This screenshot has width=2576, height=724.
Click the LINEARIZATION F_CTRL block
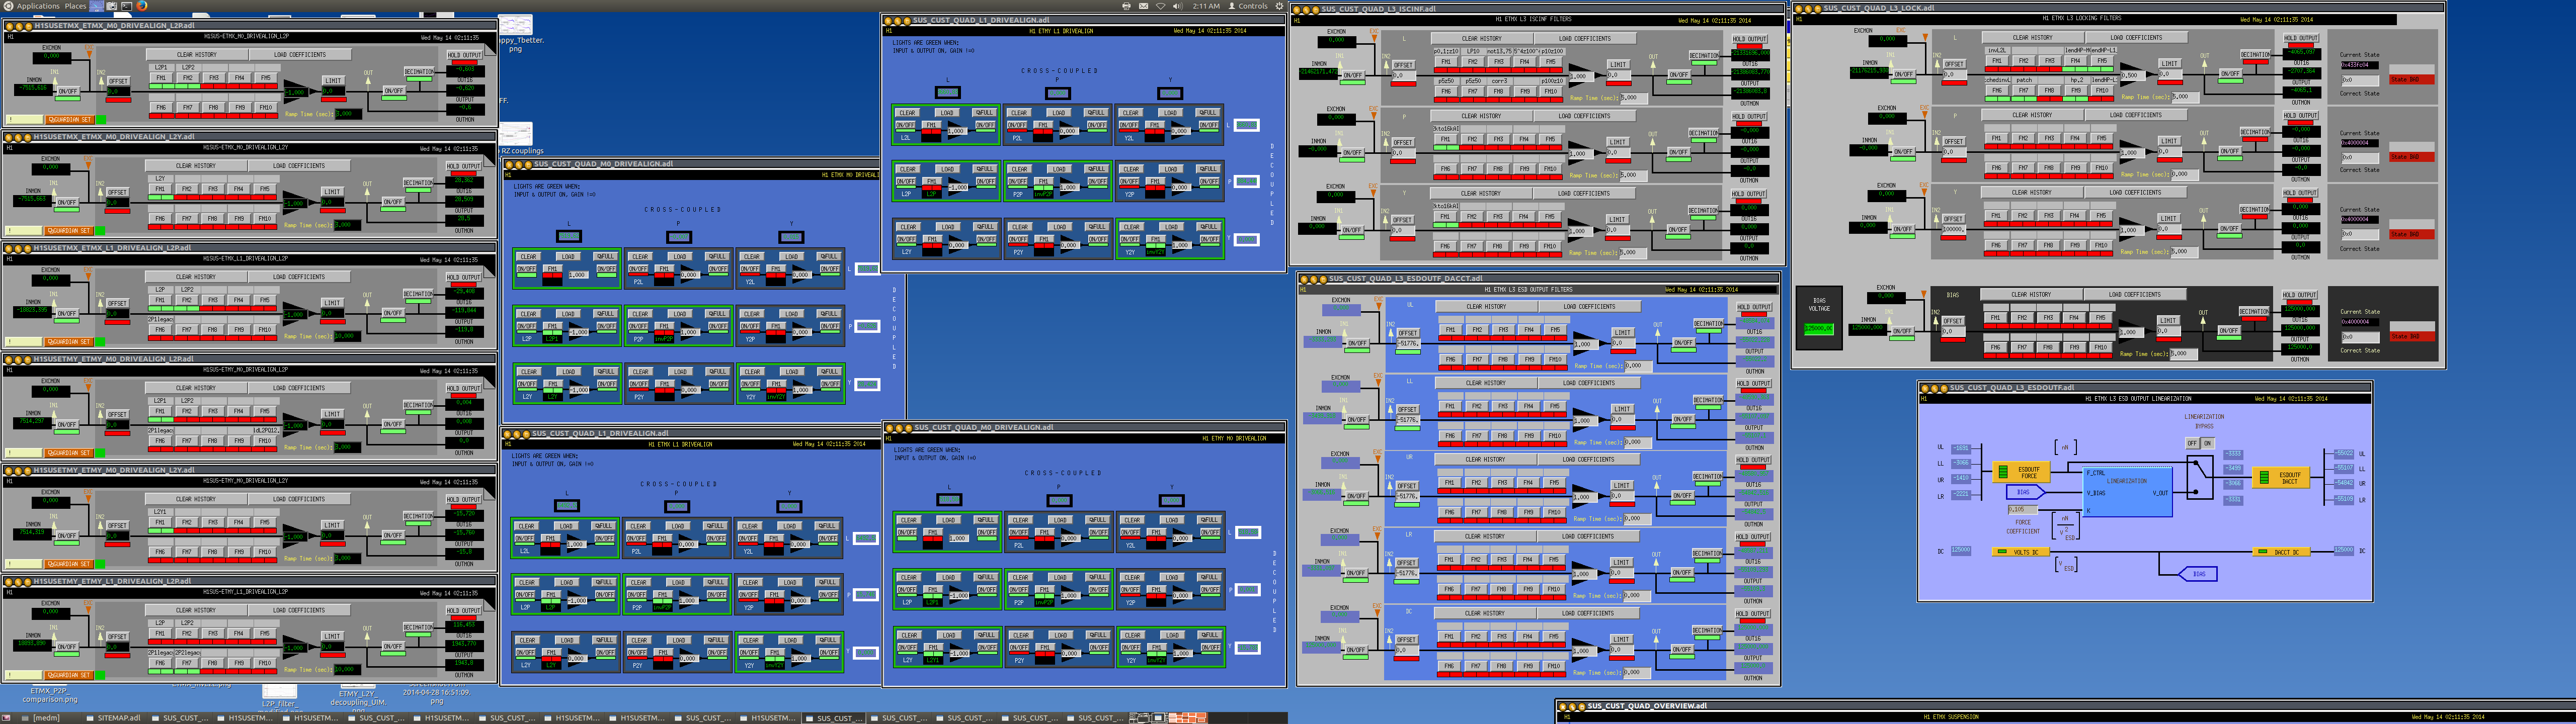[2128, 491]
